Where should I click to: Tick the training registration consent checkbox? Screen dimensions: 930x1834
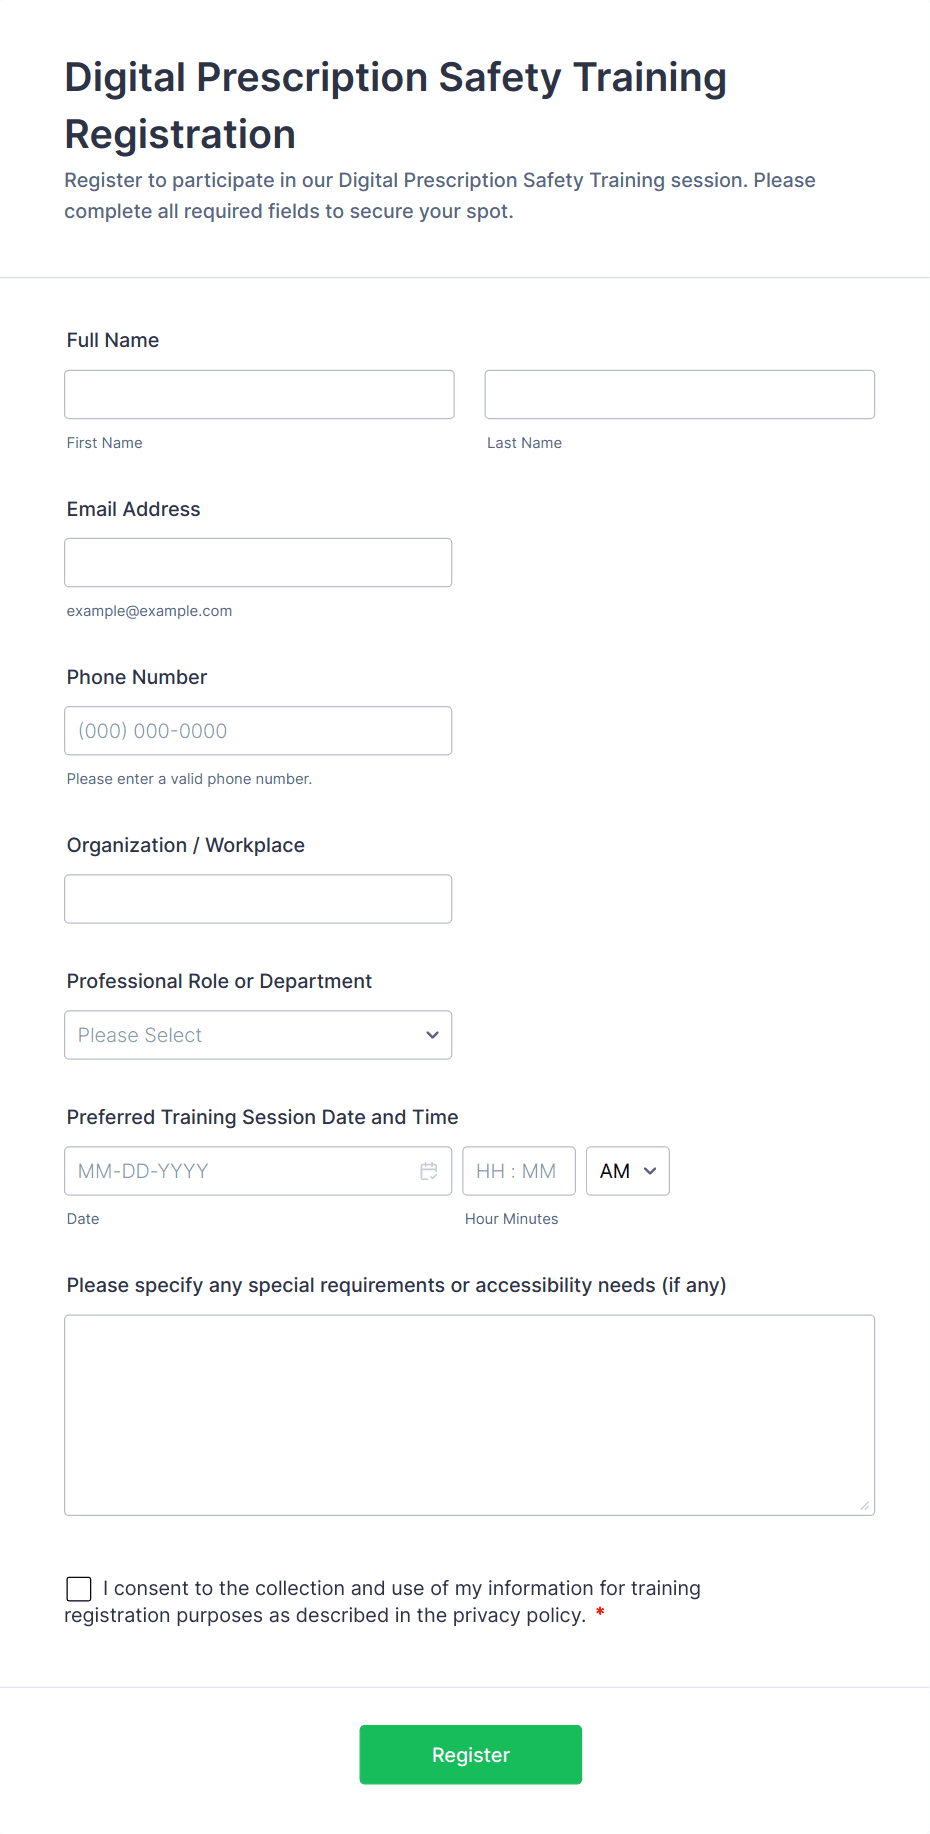point(78,1588)
